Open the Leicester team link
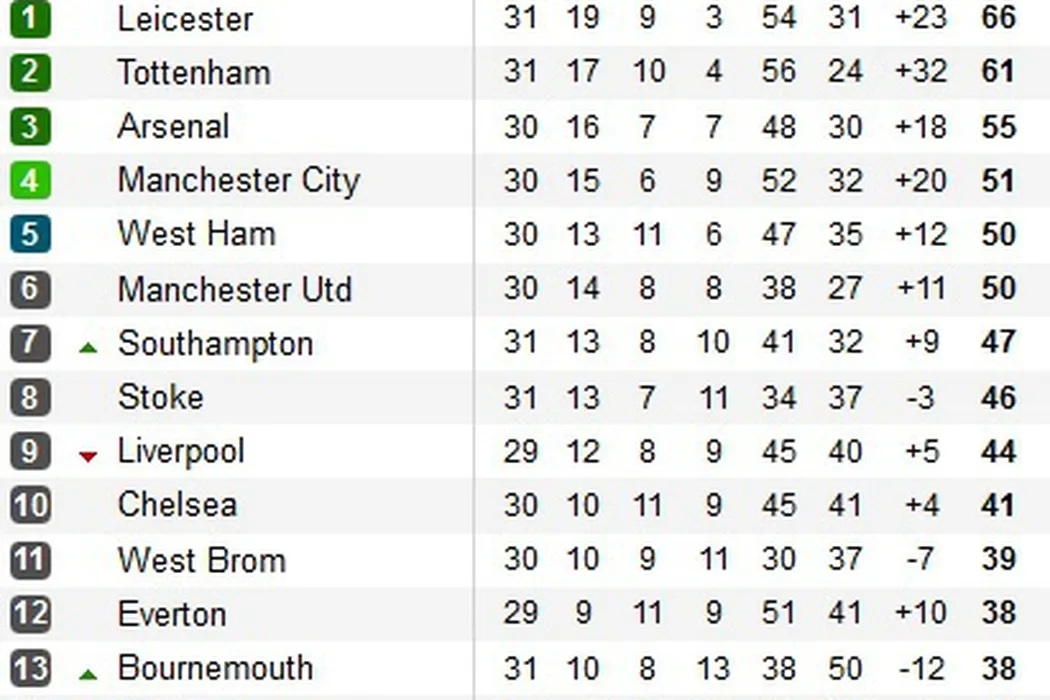This screenshot has width=1050, height=700. [185, 19]
